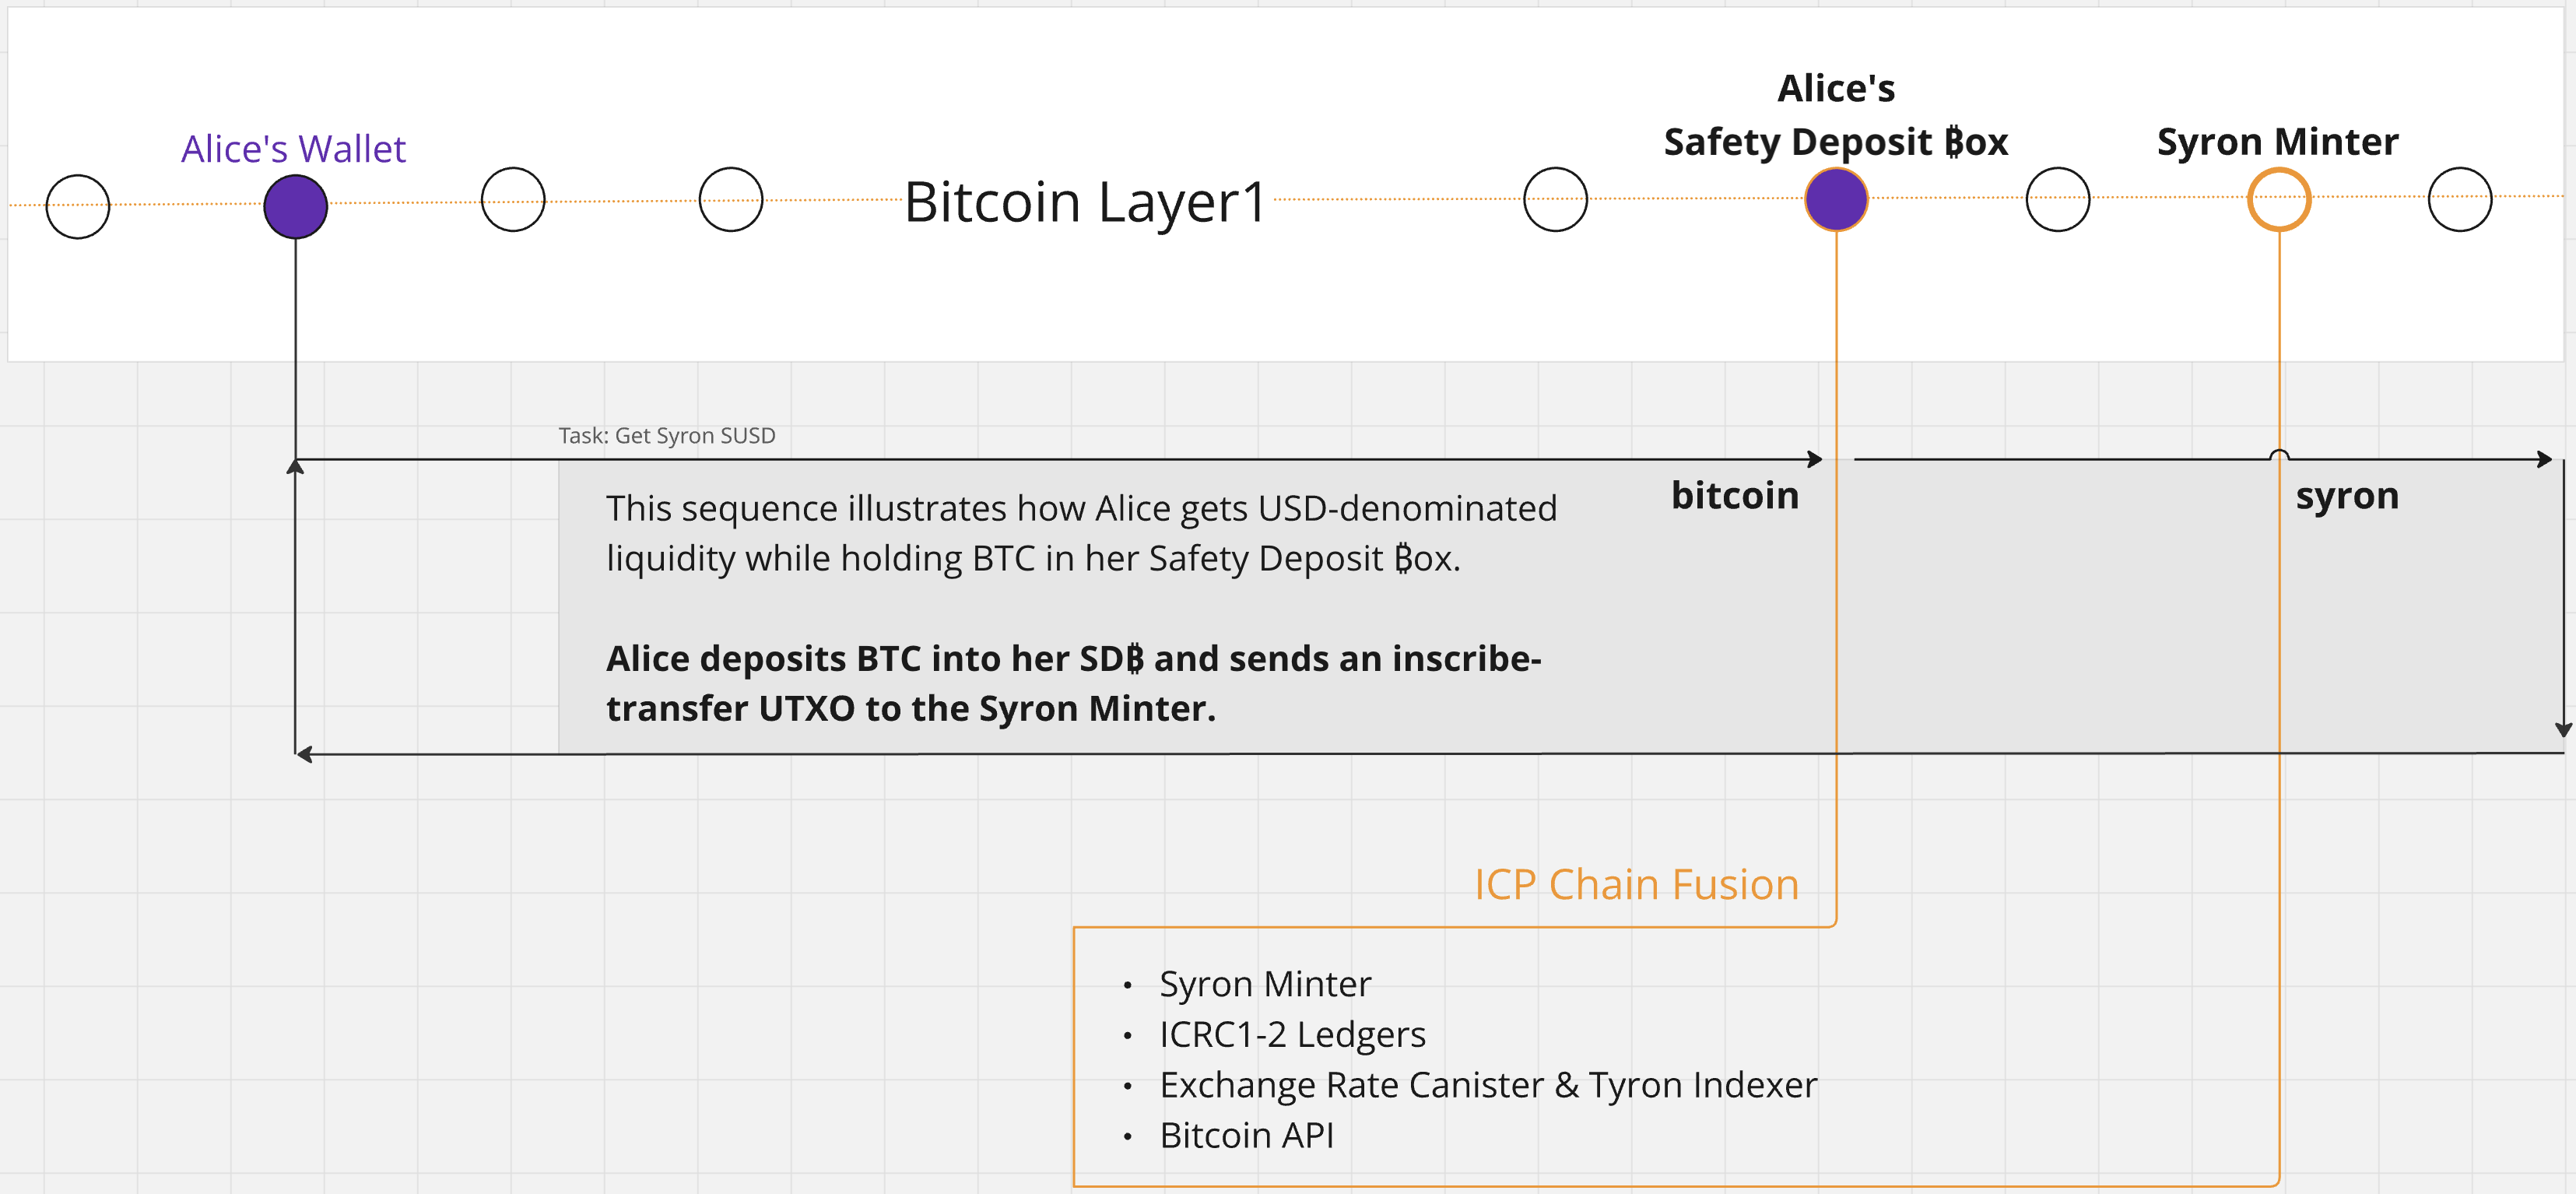
Task: Select the ICP Chain Fusion orange title
Action: 1636,884
